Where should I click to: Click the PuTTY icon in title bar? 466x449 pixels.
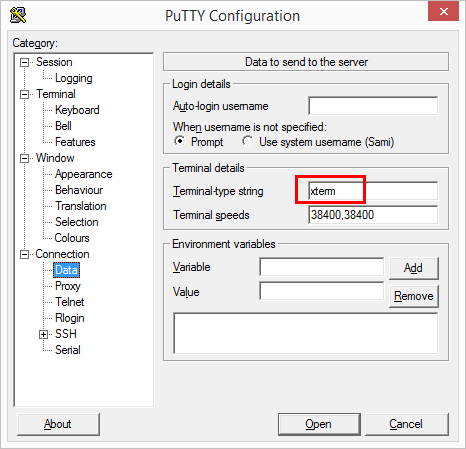[18, 15]
